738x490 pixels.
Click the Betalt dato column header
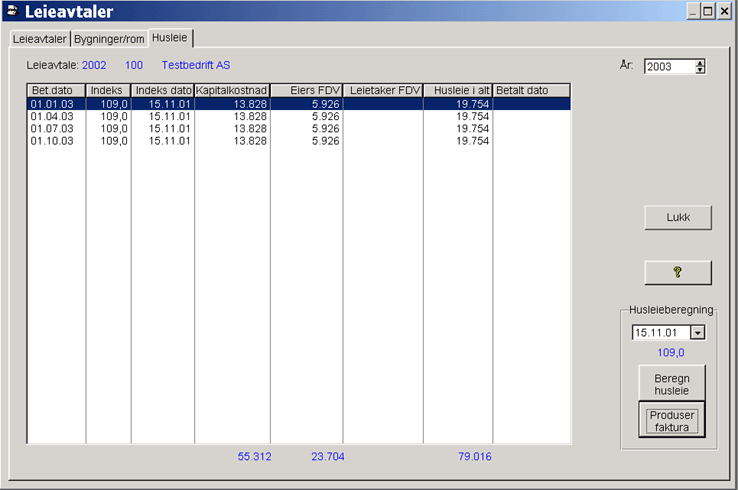coord(531,90)
